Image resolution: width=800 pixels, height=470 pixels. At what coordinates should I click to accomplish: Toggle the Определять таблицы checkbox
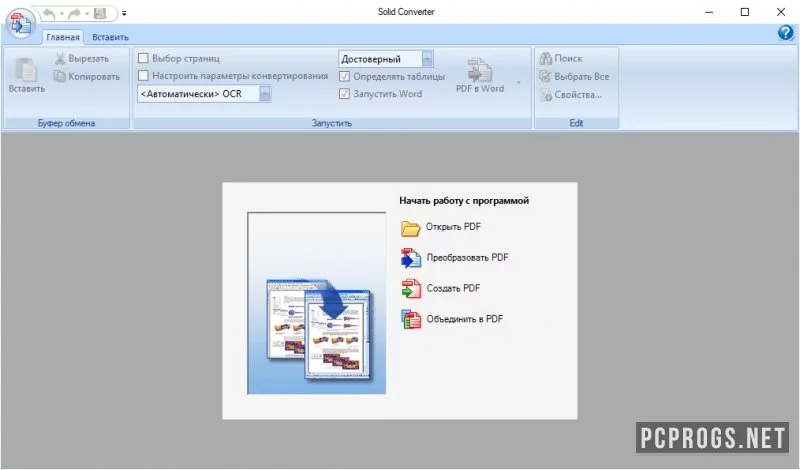point(344,77)
